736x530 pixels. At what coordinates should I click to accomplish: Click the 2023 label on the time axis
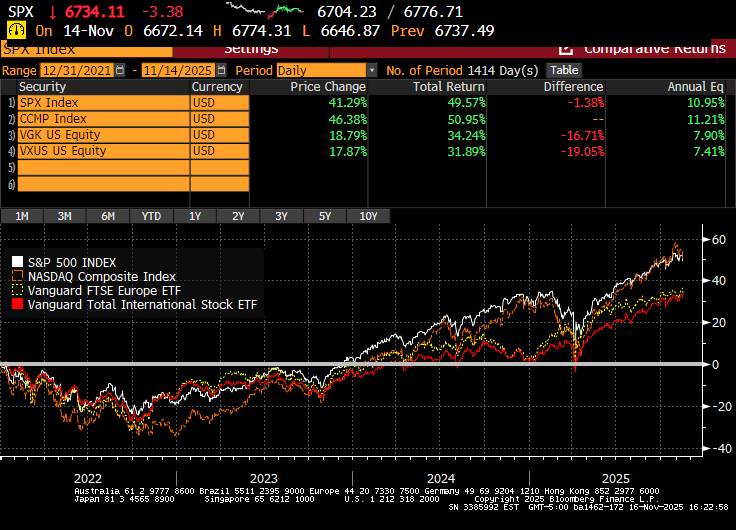click(264, 478)
